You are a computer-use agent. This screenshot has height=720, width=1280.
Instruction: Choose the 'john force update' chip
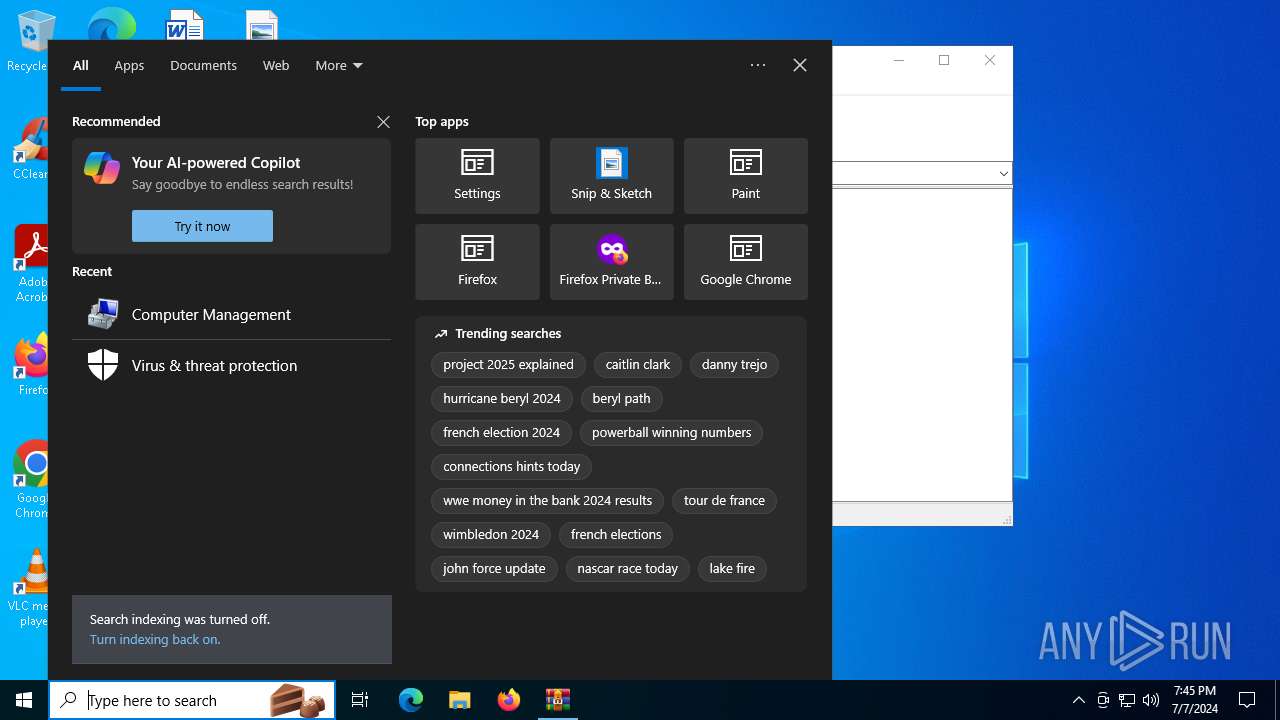click(494, 568)
